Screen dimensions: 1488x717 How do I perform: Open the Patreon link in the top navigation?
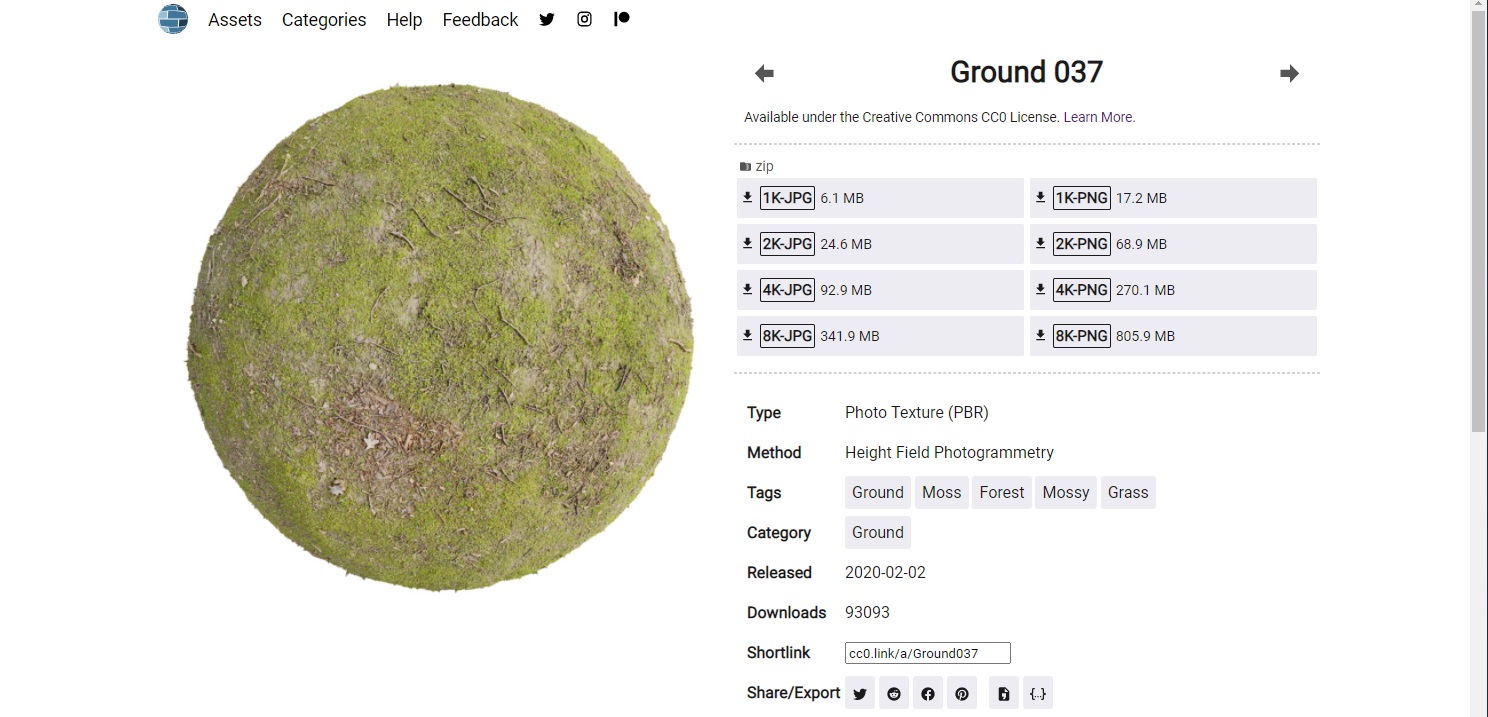[622, 19]
